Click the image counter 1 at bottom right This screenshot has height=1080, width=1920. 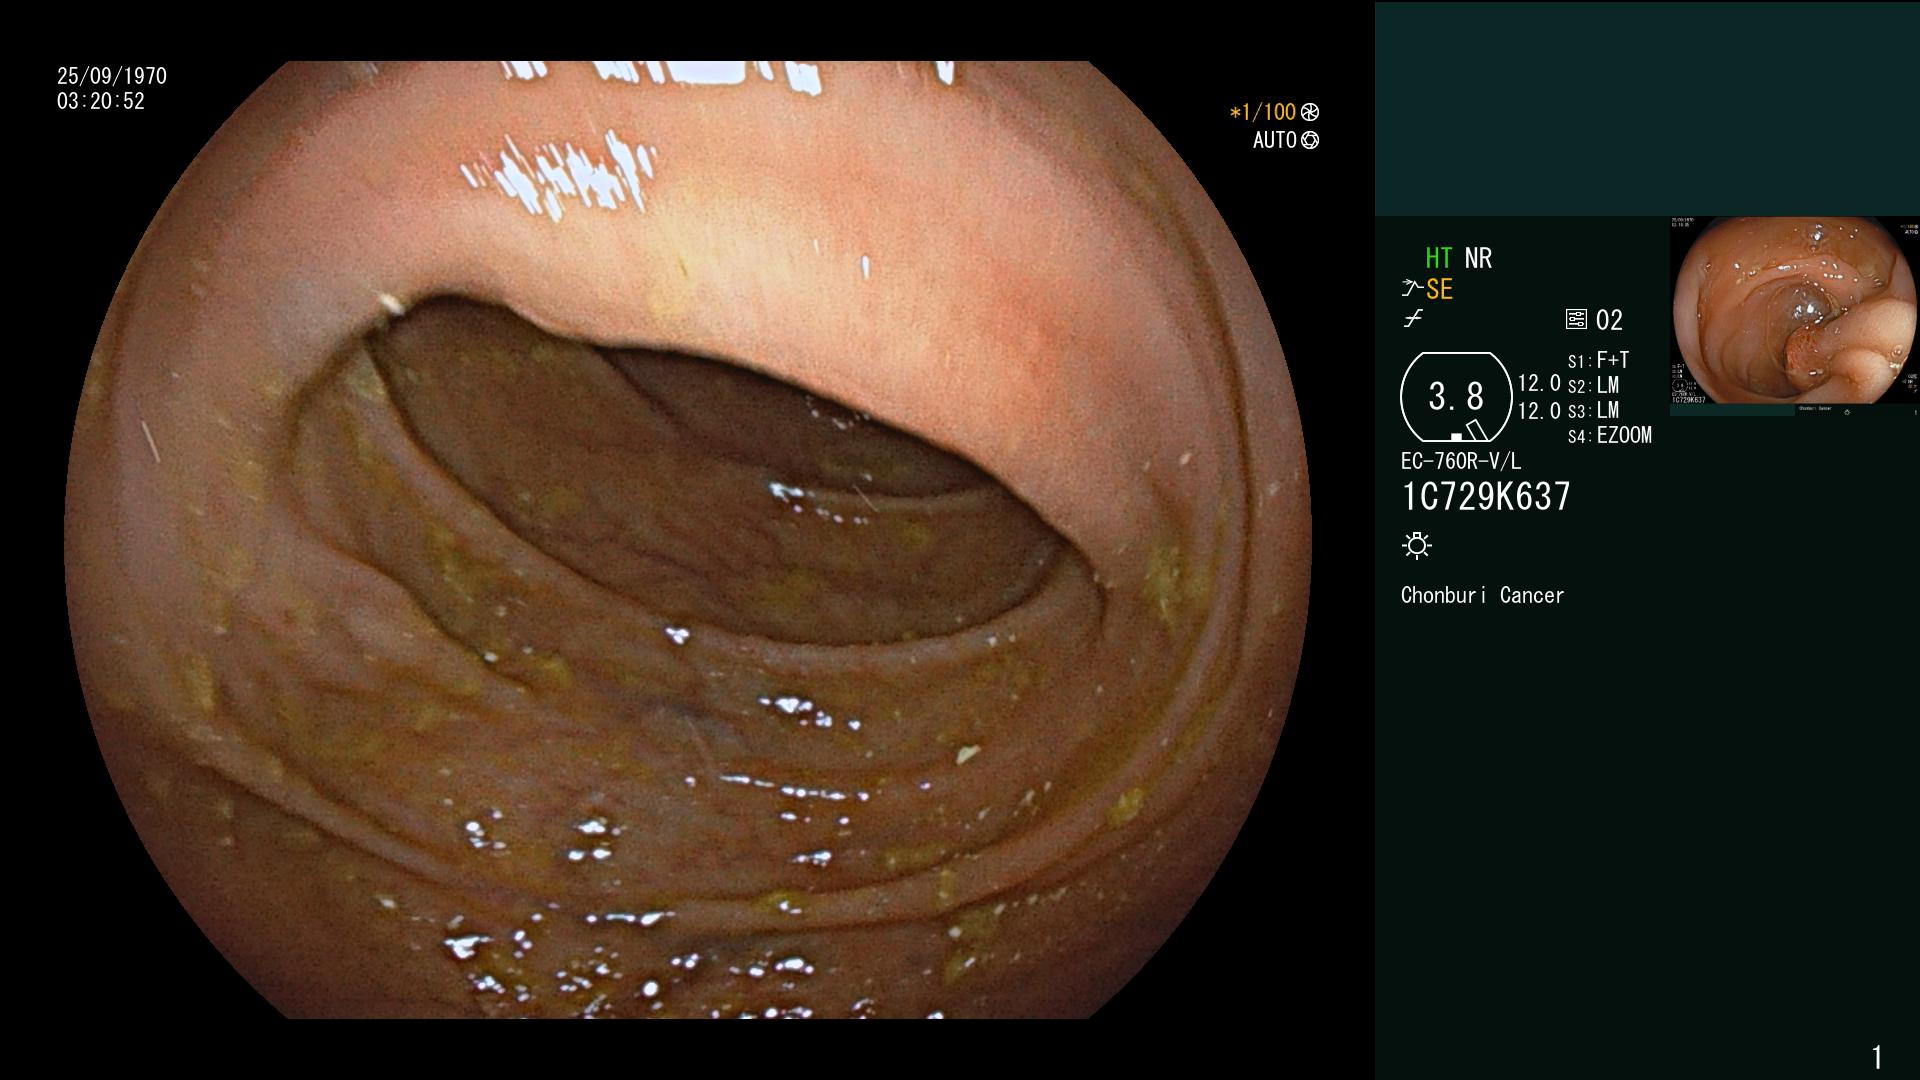click(1877, 1057)
